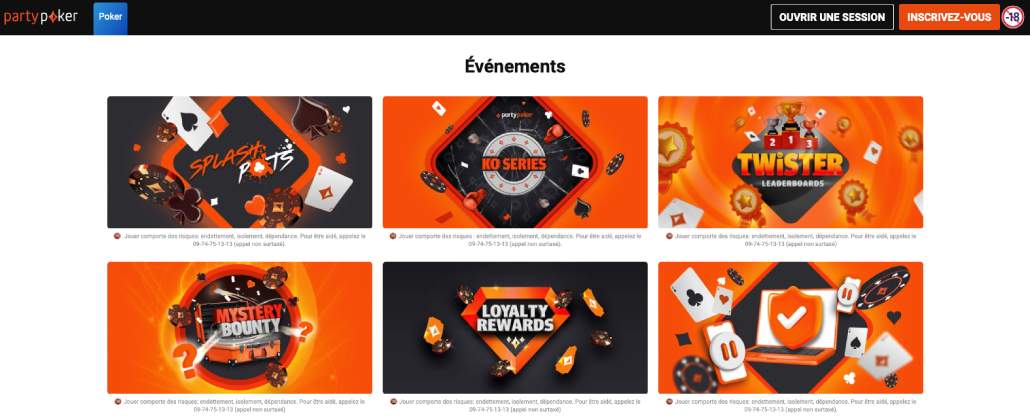Click the -18 age restriction badge
This screenshot has height=420, width=1030.
click(x=1012, y=17)
